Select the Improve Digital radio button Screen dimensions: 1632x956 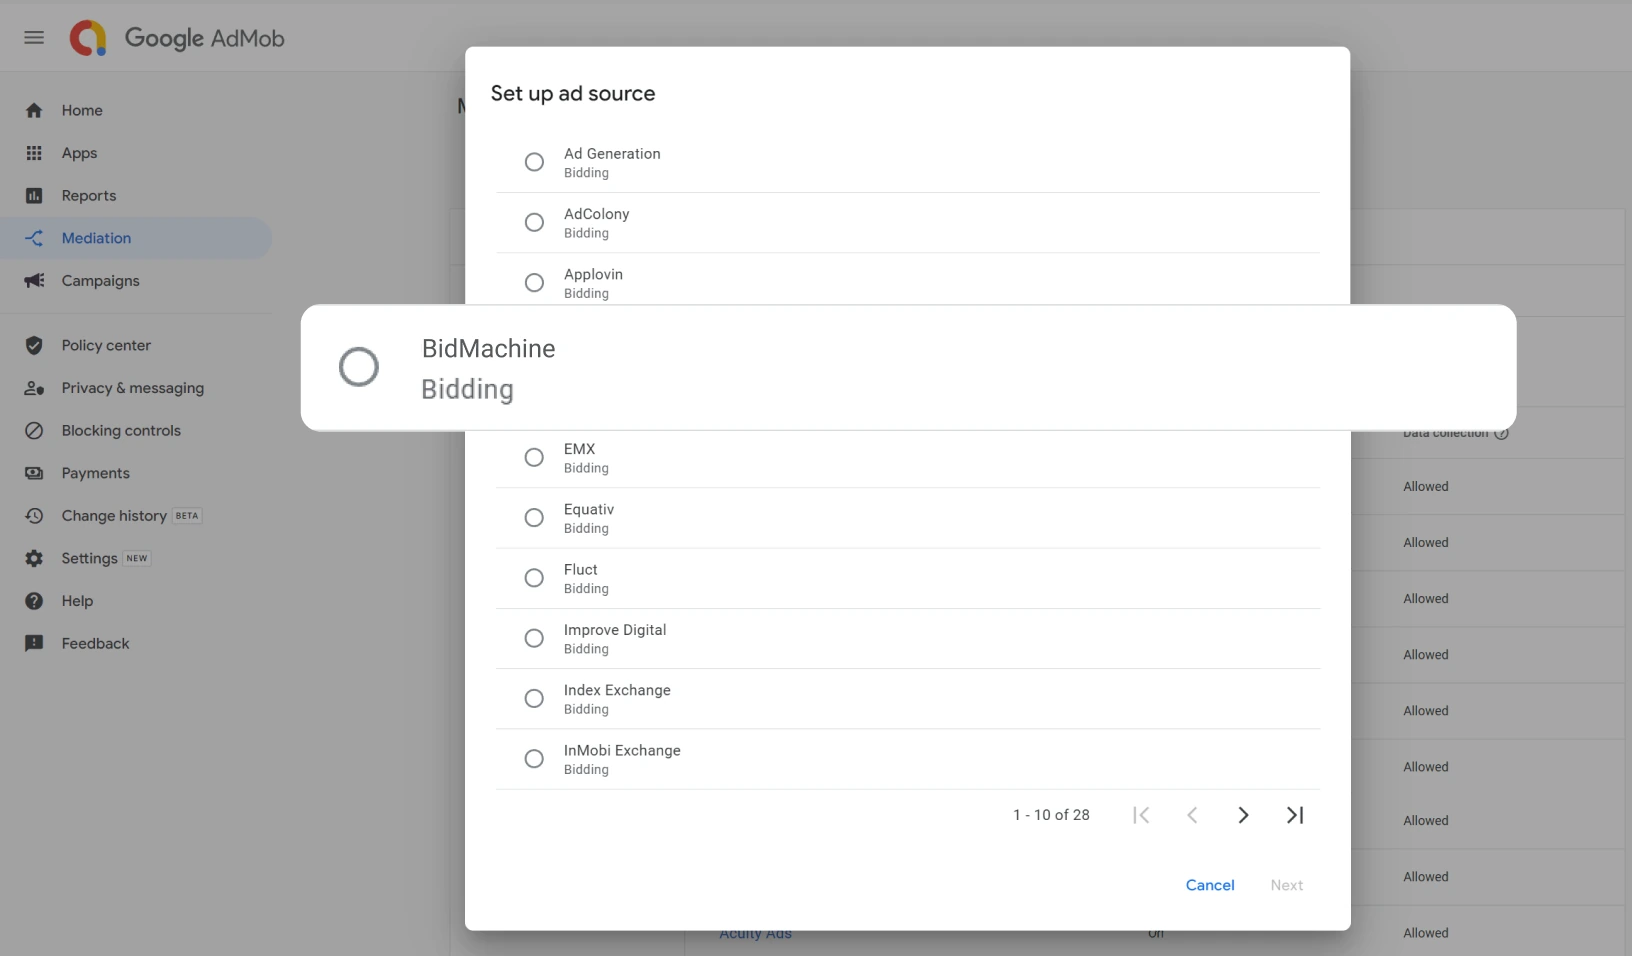534,638
